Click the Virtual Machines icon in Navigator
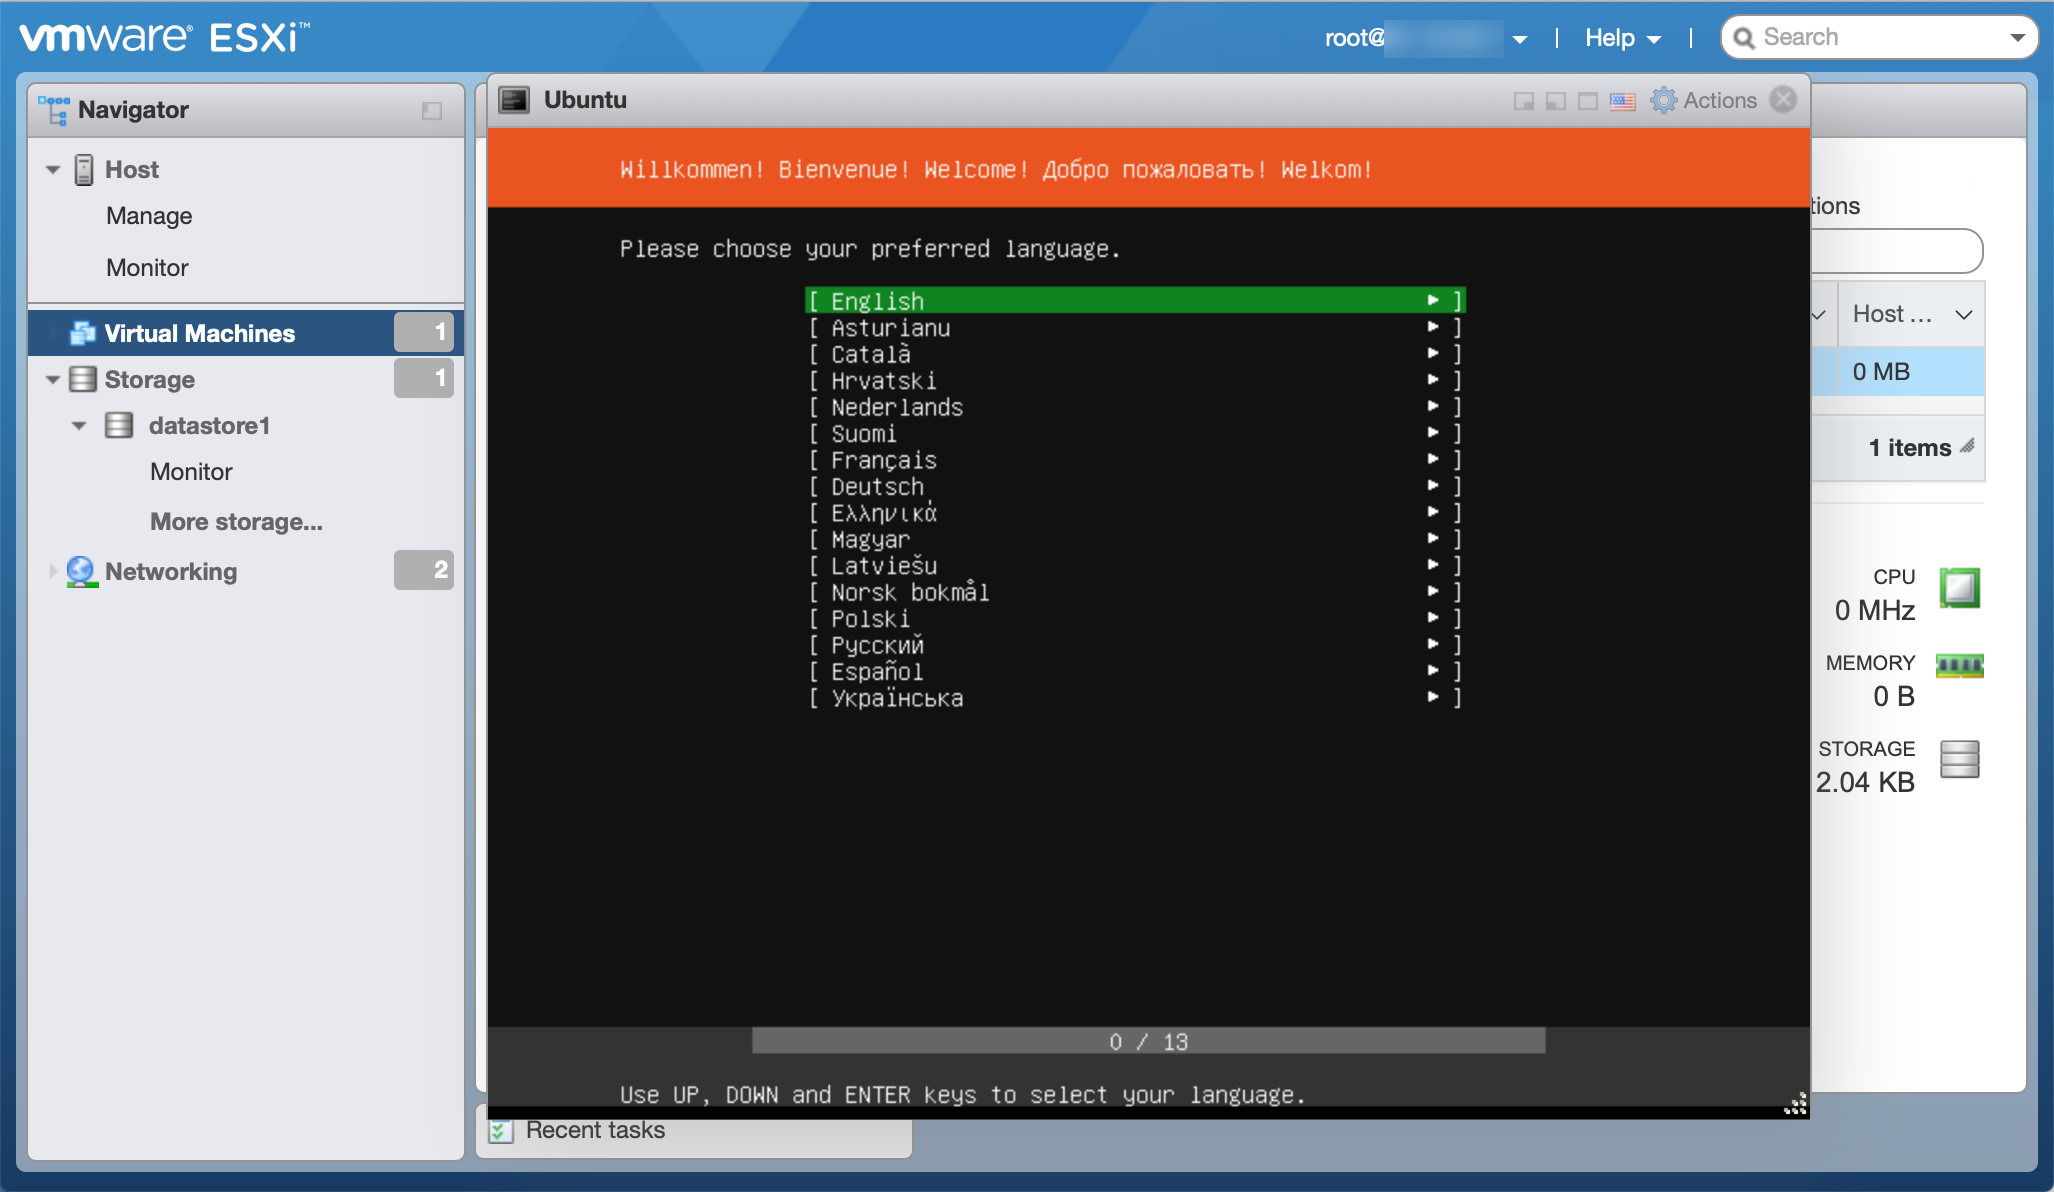This screenshot has width=2054, height=1192. pyautogui.click(x=82, y=333)
